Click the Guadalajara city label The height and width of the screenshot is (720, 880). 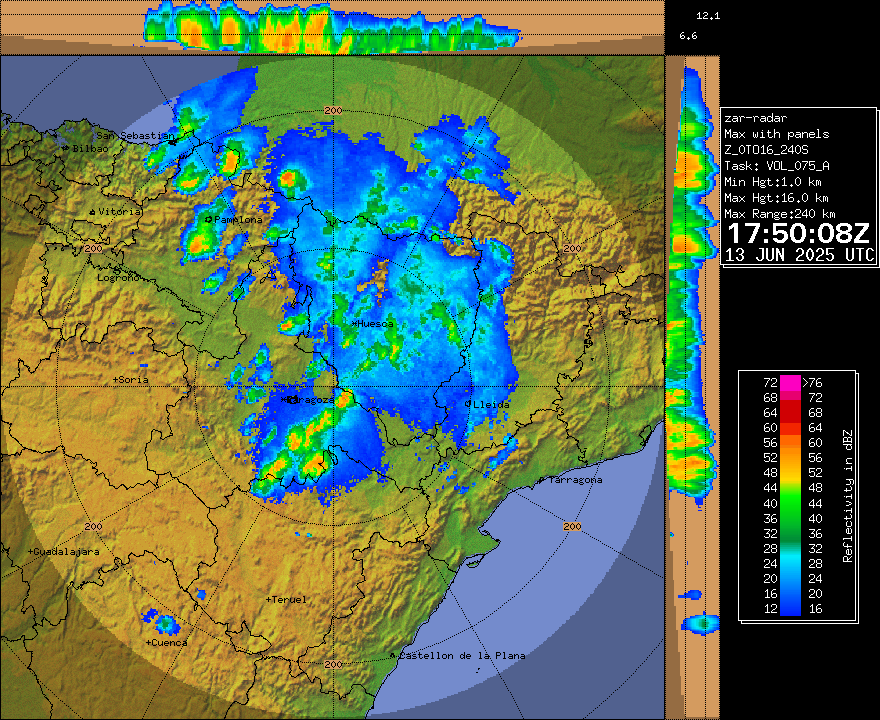point(67,552)
